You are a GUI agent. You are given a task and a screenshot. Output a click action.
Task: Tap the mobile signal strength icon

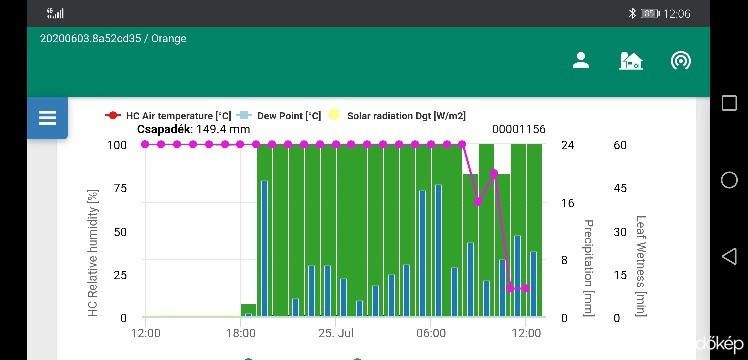(x=55, y=13)
